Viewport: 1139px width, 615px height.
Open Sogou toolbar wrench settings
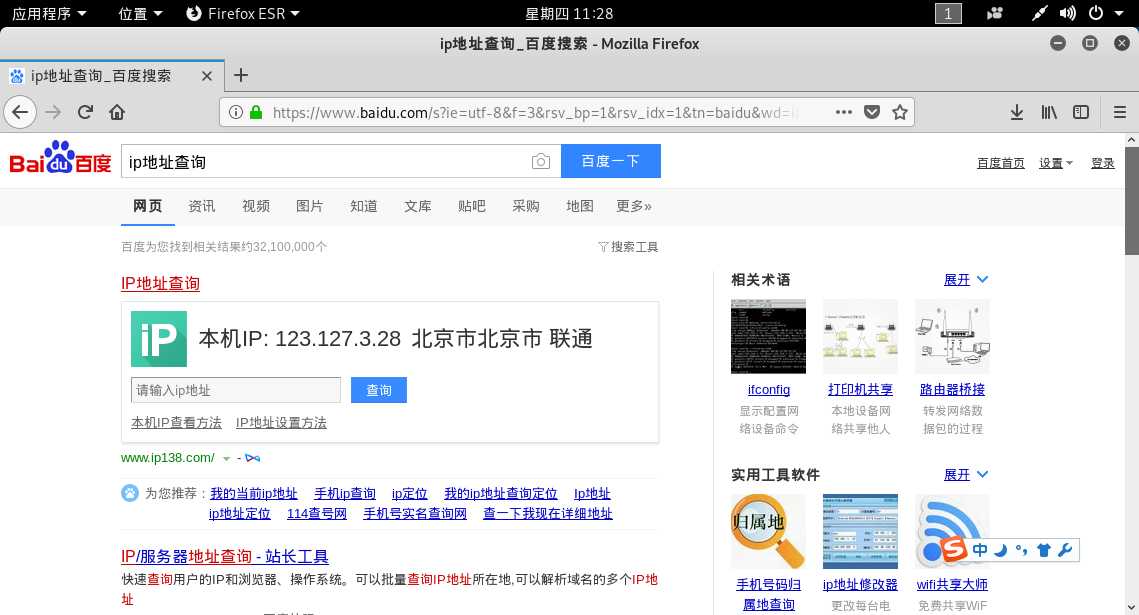1065,550
